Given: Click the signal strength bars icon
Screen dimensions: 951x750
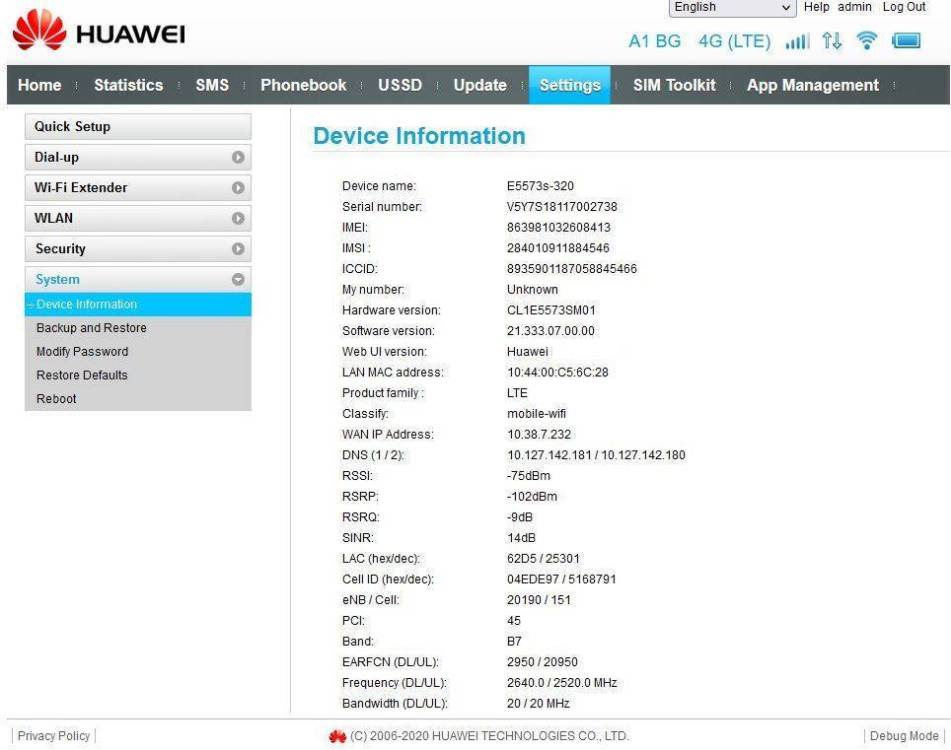Looking at the screenshot, I should [x=797, y=41].
